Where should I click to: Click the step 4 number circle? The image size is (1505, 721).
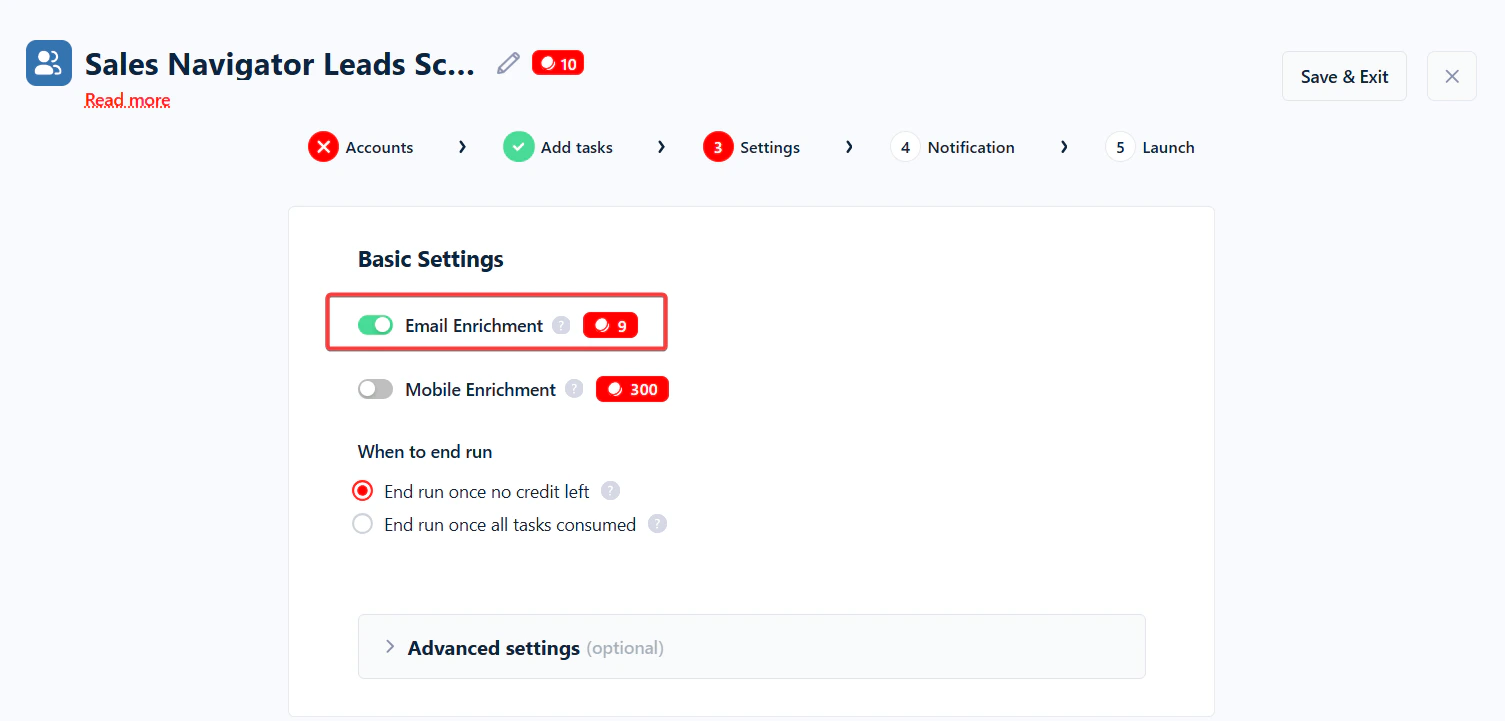905,147
